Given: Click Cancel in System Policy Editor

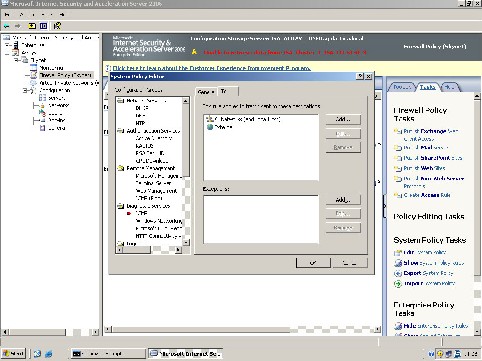Looking at the screenshot, I should click(350, 263).
